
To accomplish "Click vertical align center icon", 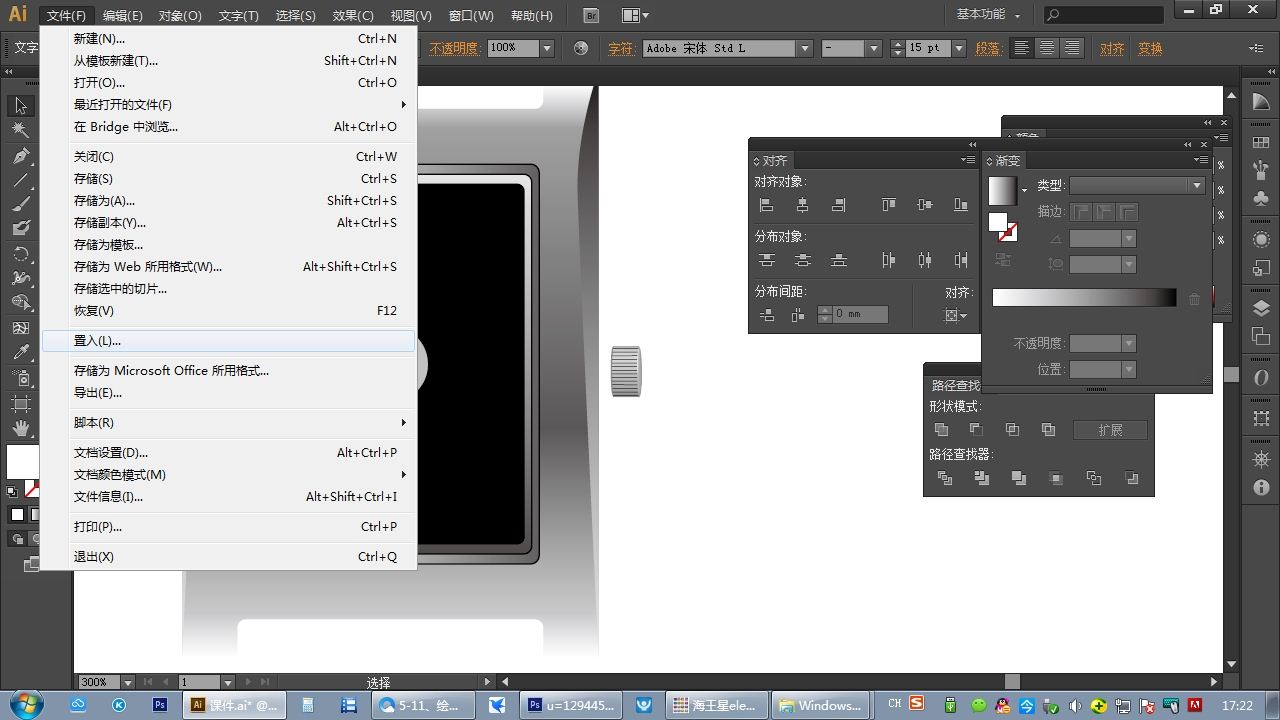I will click(x=924, y=205).
